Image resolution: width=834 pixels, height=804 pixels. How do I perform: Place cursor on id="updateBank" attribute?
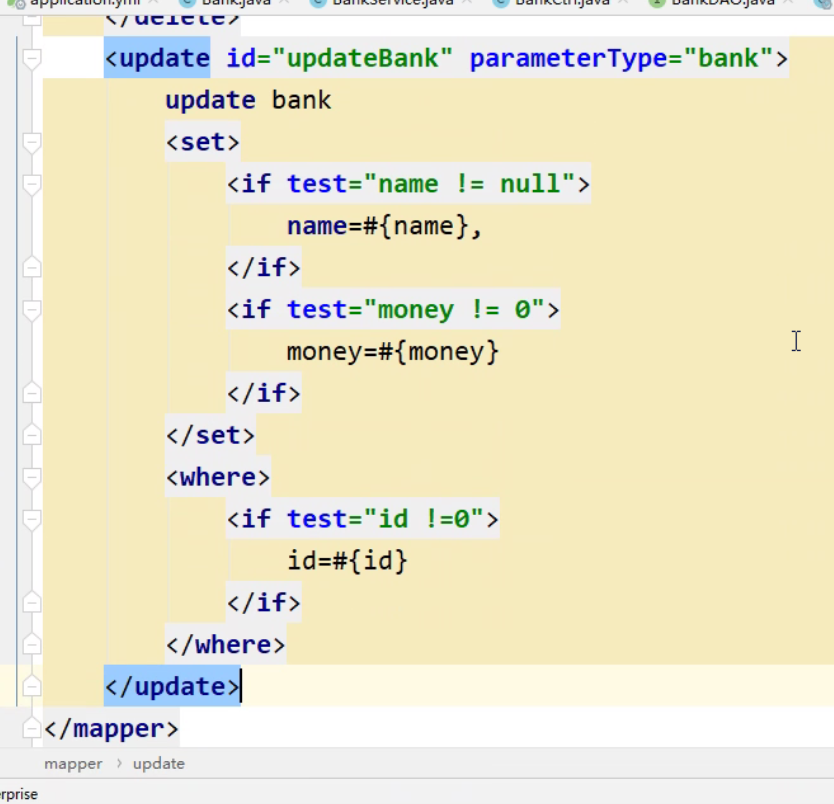pos(339,58)
